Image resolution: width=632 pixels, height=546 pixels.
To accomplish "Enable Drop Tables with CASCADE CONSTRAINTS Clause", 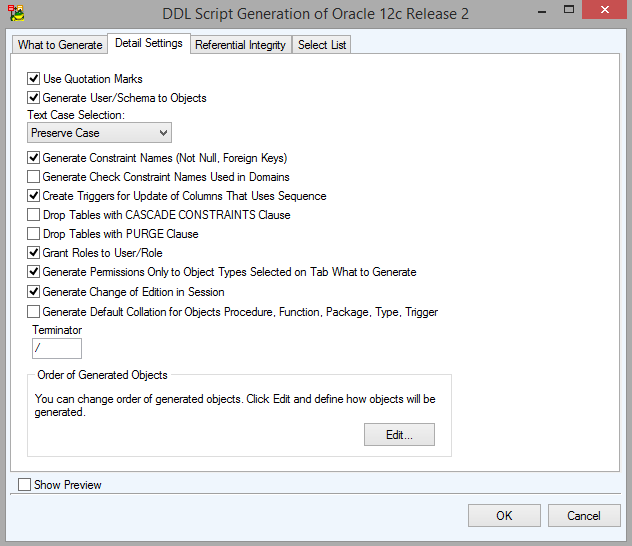I will pos(34,215).
